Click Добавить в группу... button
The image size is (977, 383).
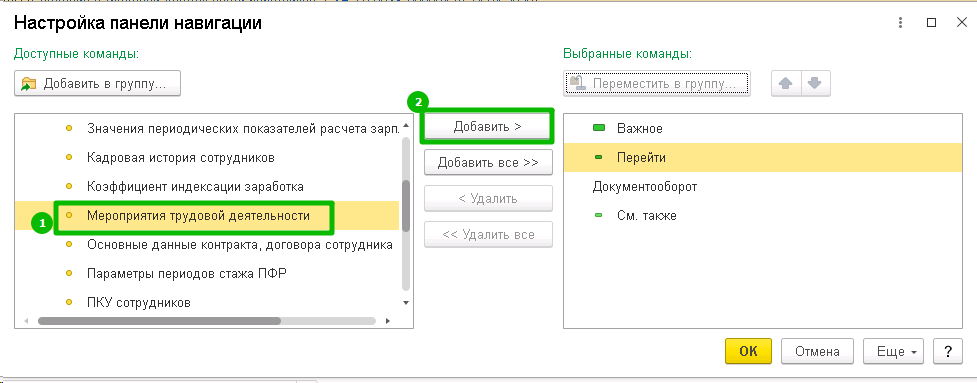click(98, 83)
